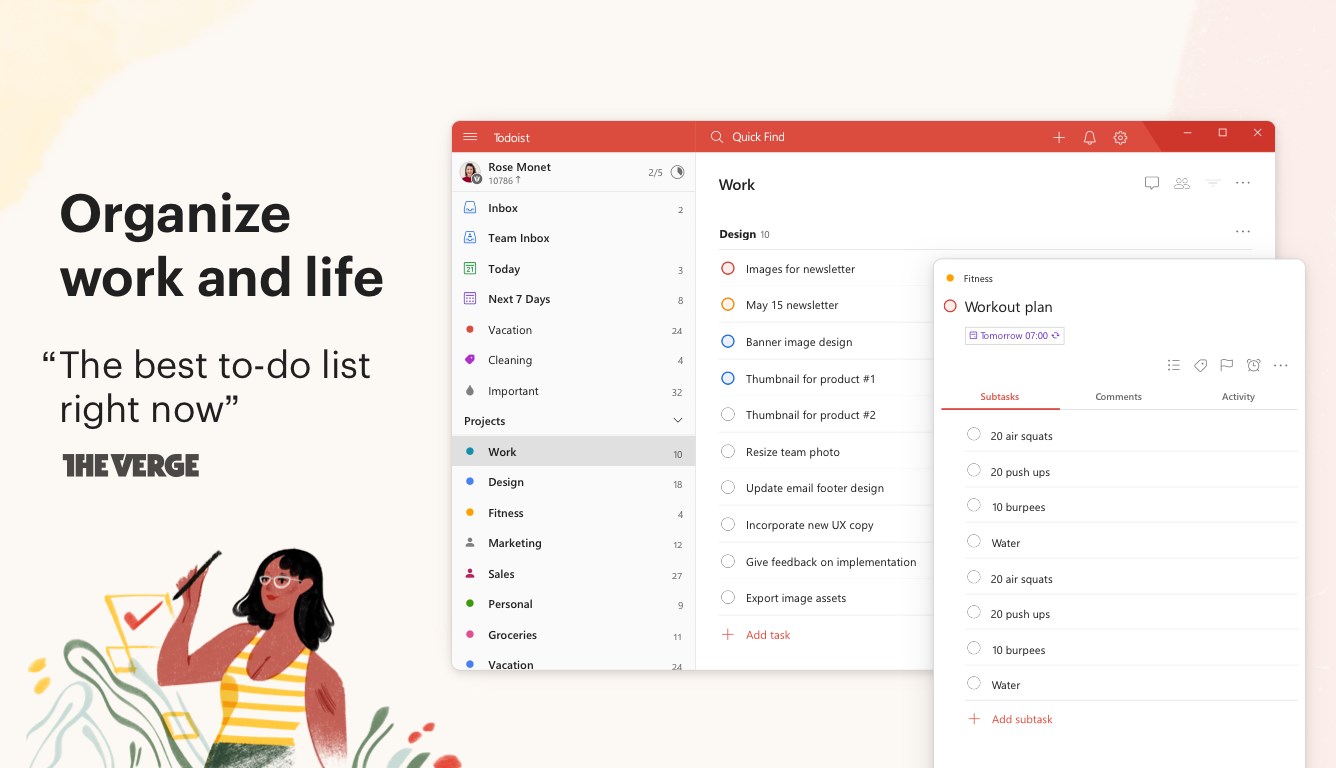Screen dimensions: 1336x768
Task: Switch to the Comments tab
Action: pos(1118,397)
